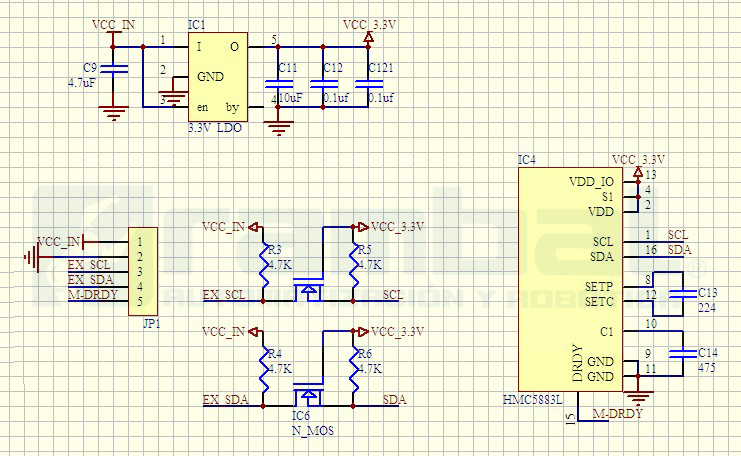Viewport: 741px width, 456px height.
Task: Select the IC6 N_MOS transistor symbol
Action: click(308, 384)
